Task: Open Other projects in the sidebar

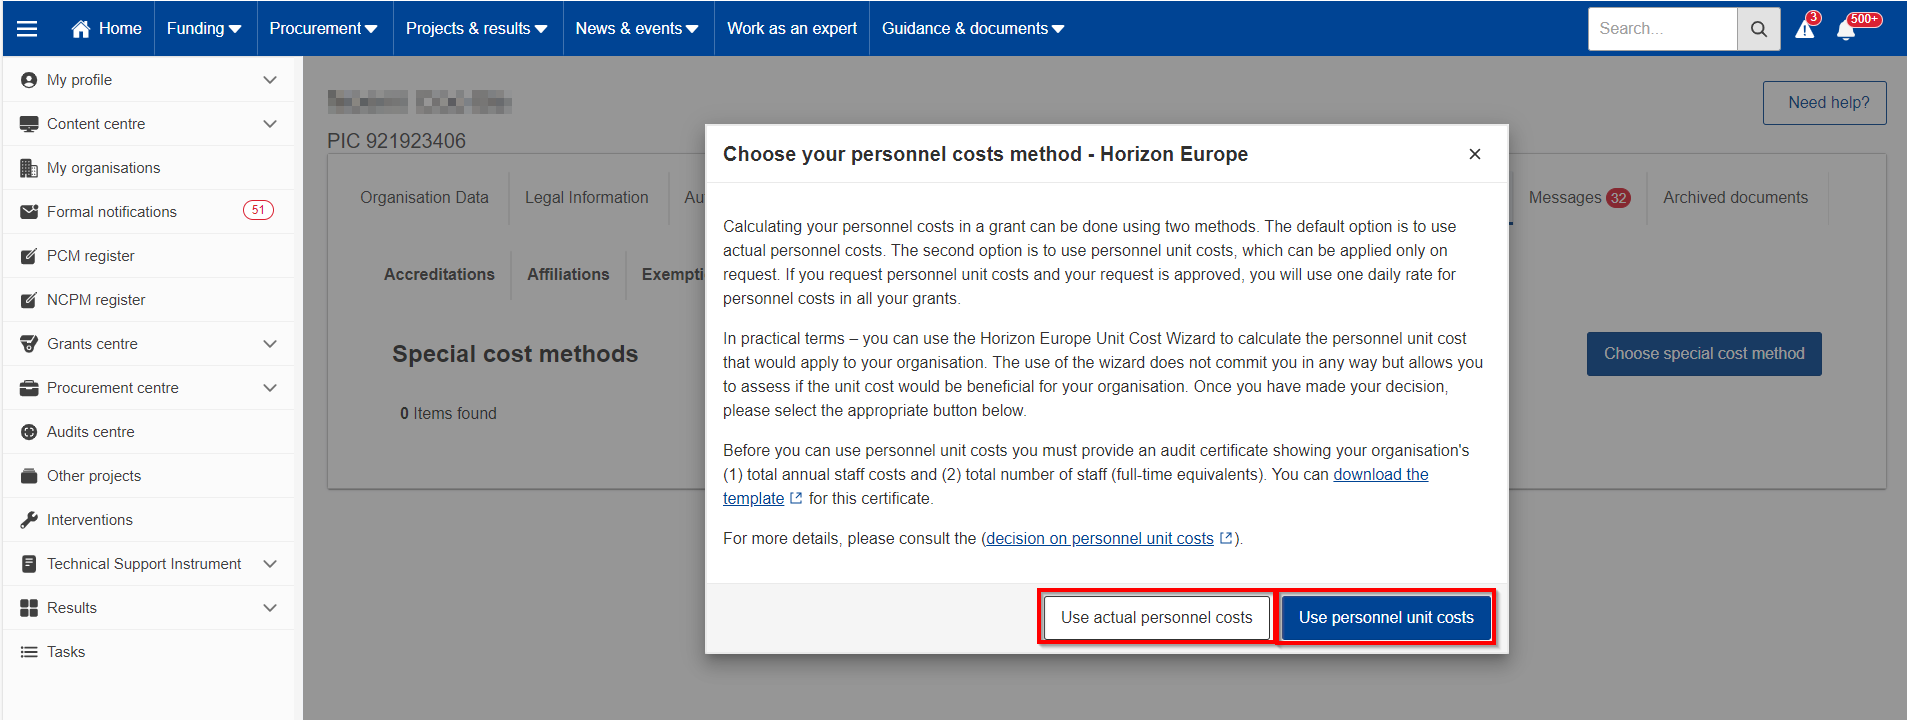Action: tap(149, 476)
